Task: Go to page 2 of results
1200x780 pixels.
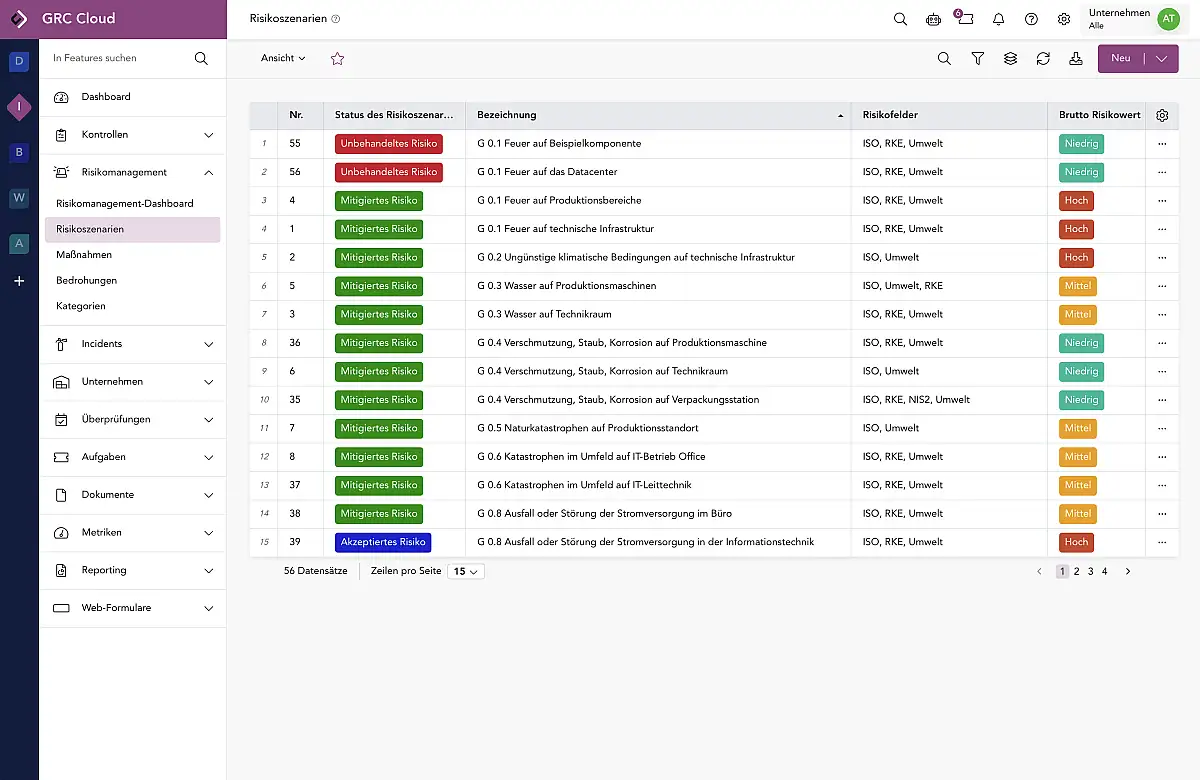Action: point(1076,572)
